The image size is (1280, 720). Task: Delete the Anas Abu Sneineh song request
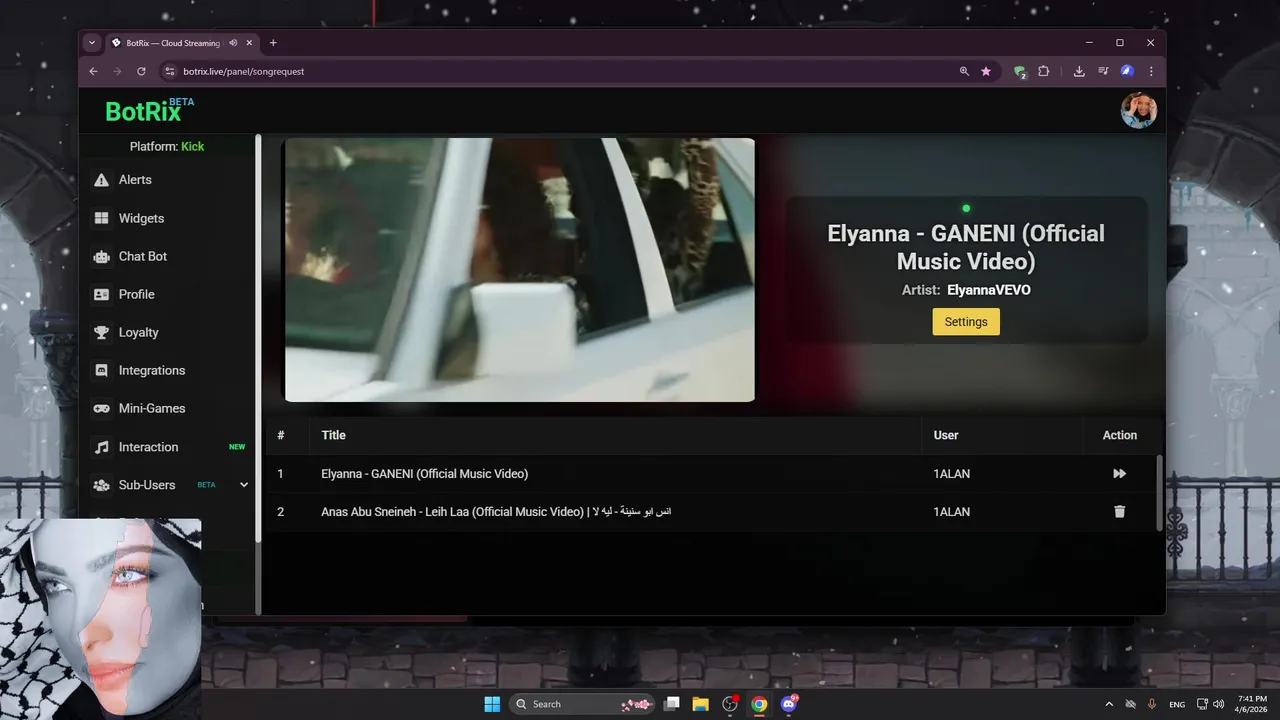point(1119,512)
